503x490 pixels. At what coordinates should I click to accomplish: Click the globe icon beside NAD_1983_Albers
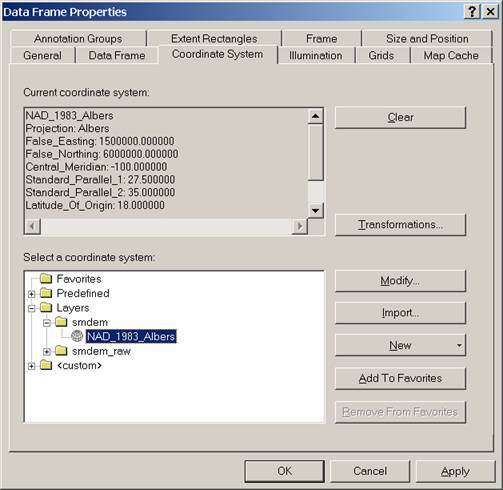(x=77, y=336)
